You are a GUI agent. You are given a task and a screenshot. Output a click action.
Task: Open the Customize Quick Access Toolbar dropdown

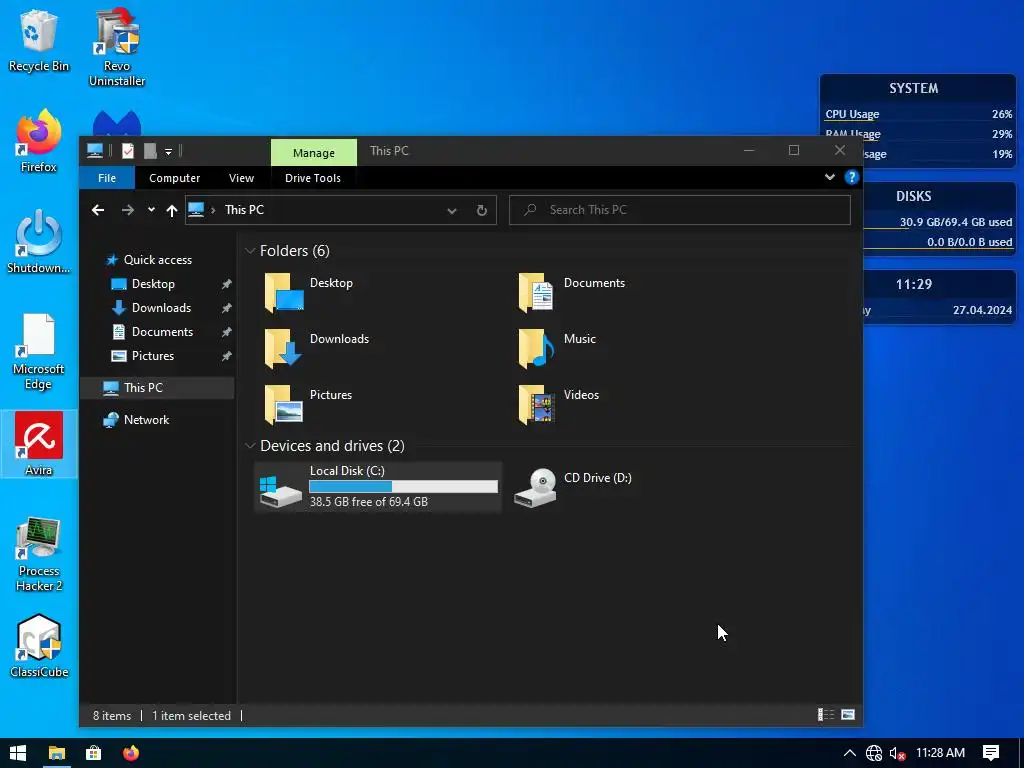pyautogui.click(x=168, y=152)
